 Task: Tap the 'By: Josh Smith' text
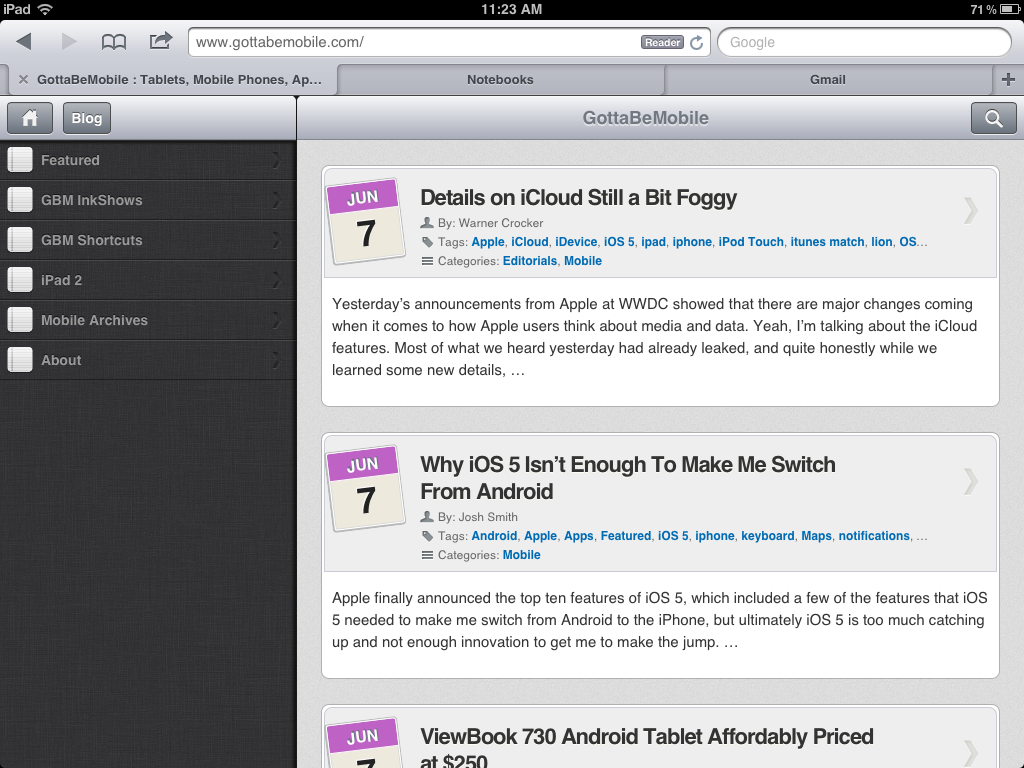point(477,517)
